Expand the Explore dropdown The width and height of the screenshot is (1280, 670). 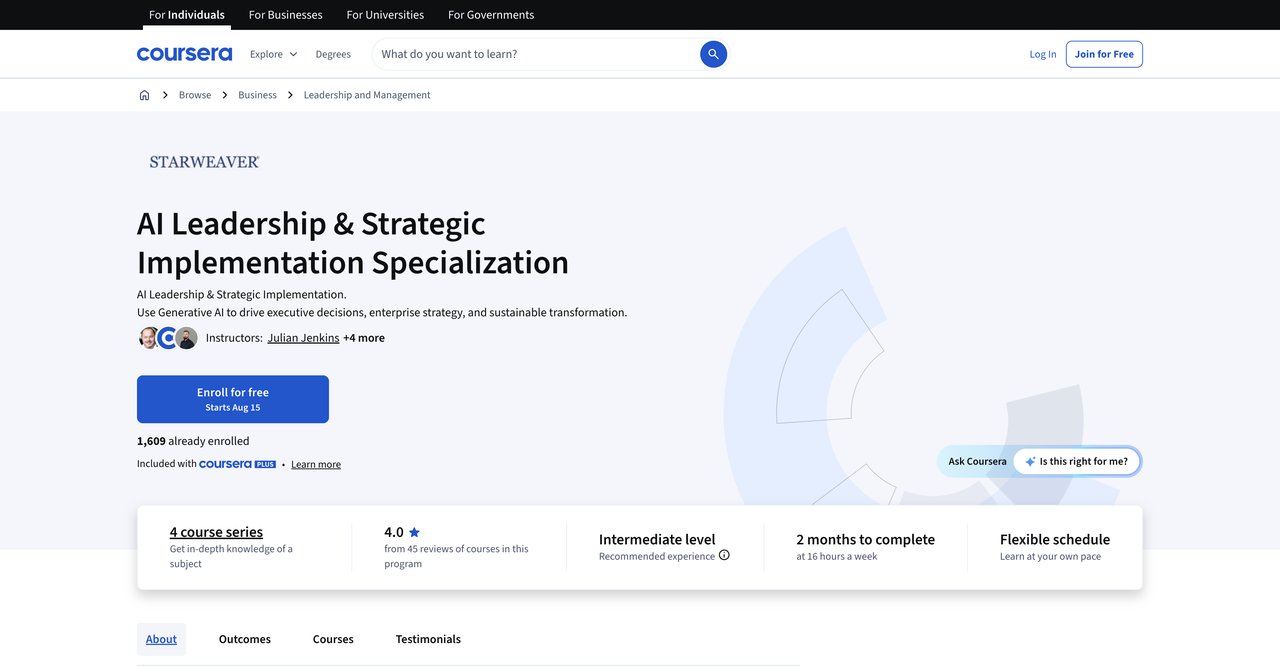[273, 54]
